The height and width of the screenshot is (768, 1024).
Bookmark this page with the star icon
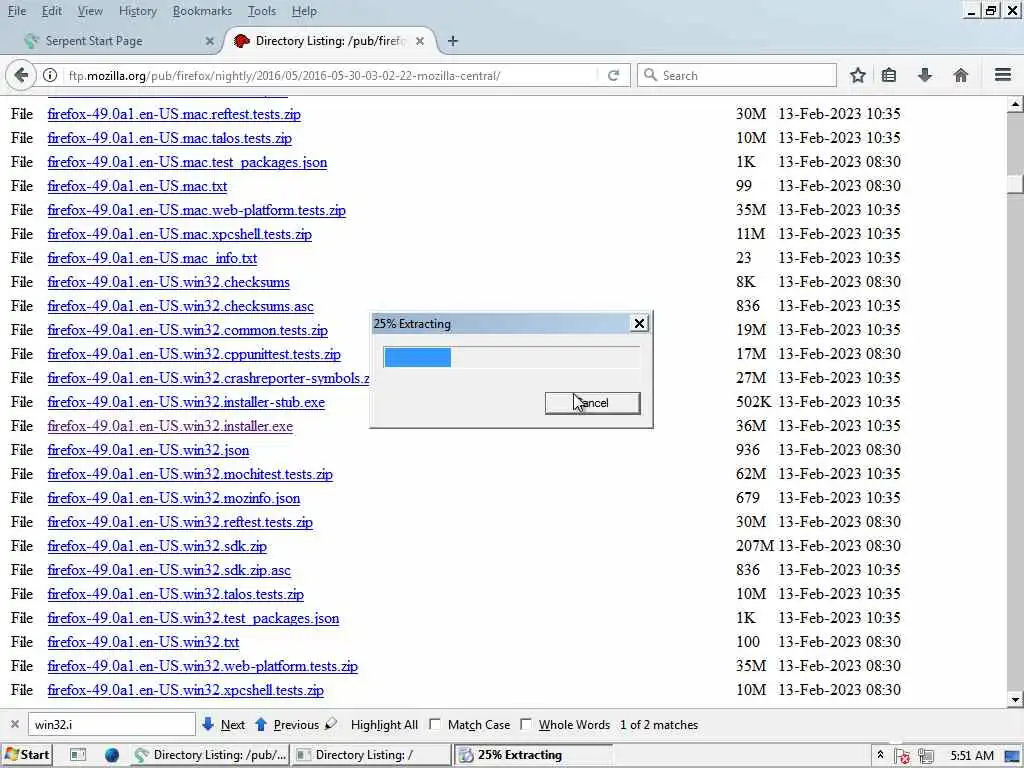pyautogui.click(x=857, y=75)
